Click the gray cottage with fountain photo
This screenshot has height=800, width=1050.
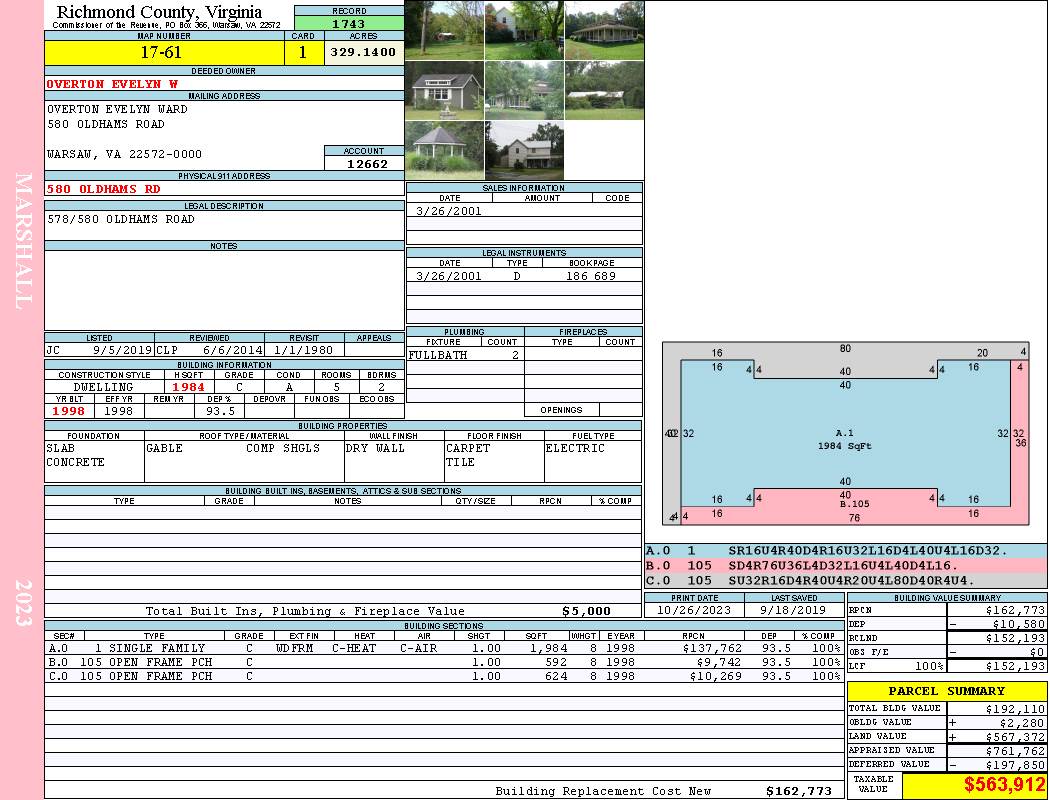pos(444,90)
